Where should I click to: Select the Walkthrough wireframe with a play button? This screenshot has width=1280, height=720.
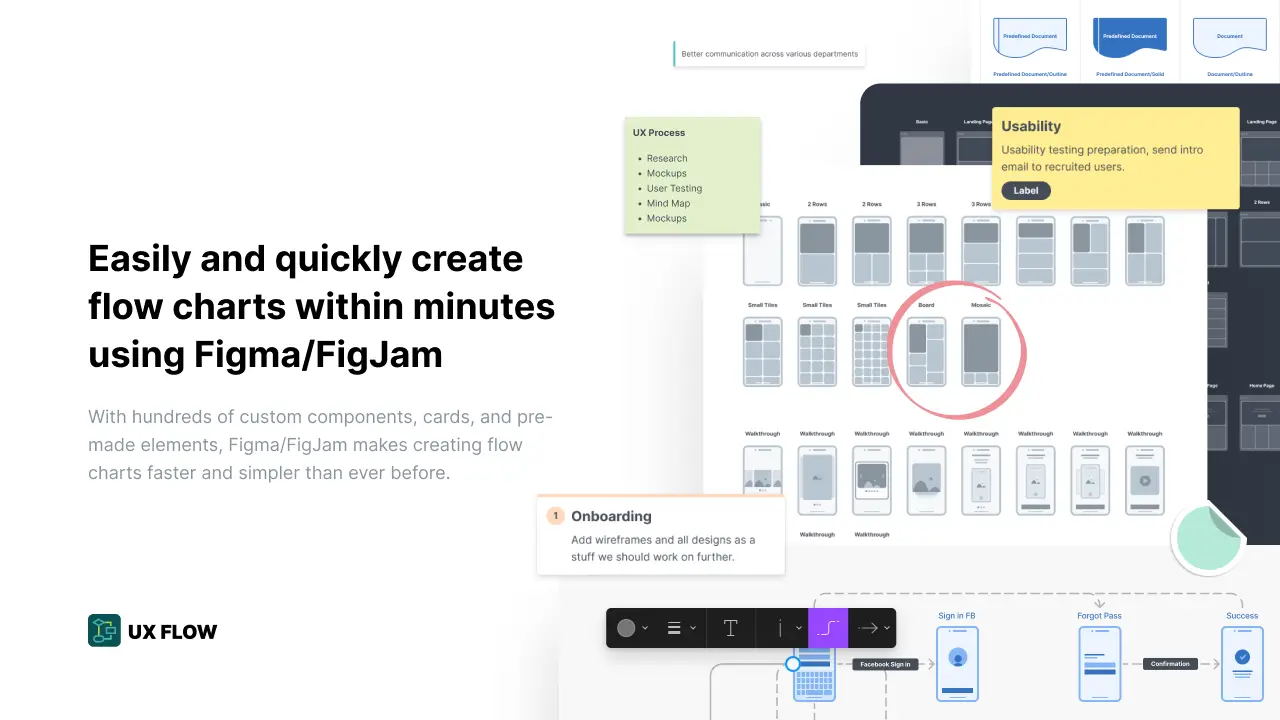point(1145,480)
